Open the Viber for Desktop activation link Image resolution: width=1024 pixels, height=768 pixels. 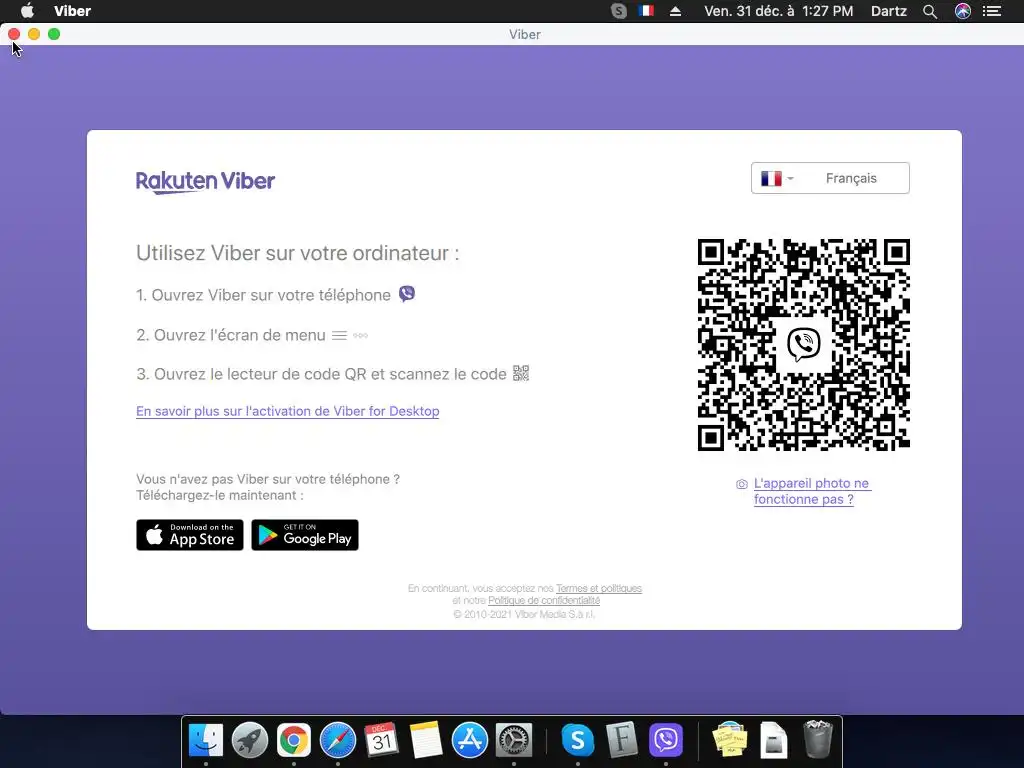(x=287, y=411)
